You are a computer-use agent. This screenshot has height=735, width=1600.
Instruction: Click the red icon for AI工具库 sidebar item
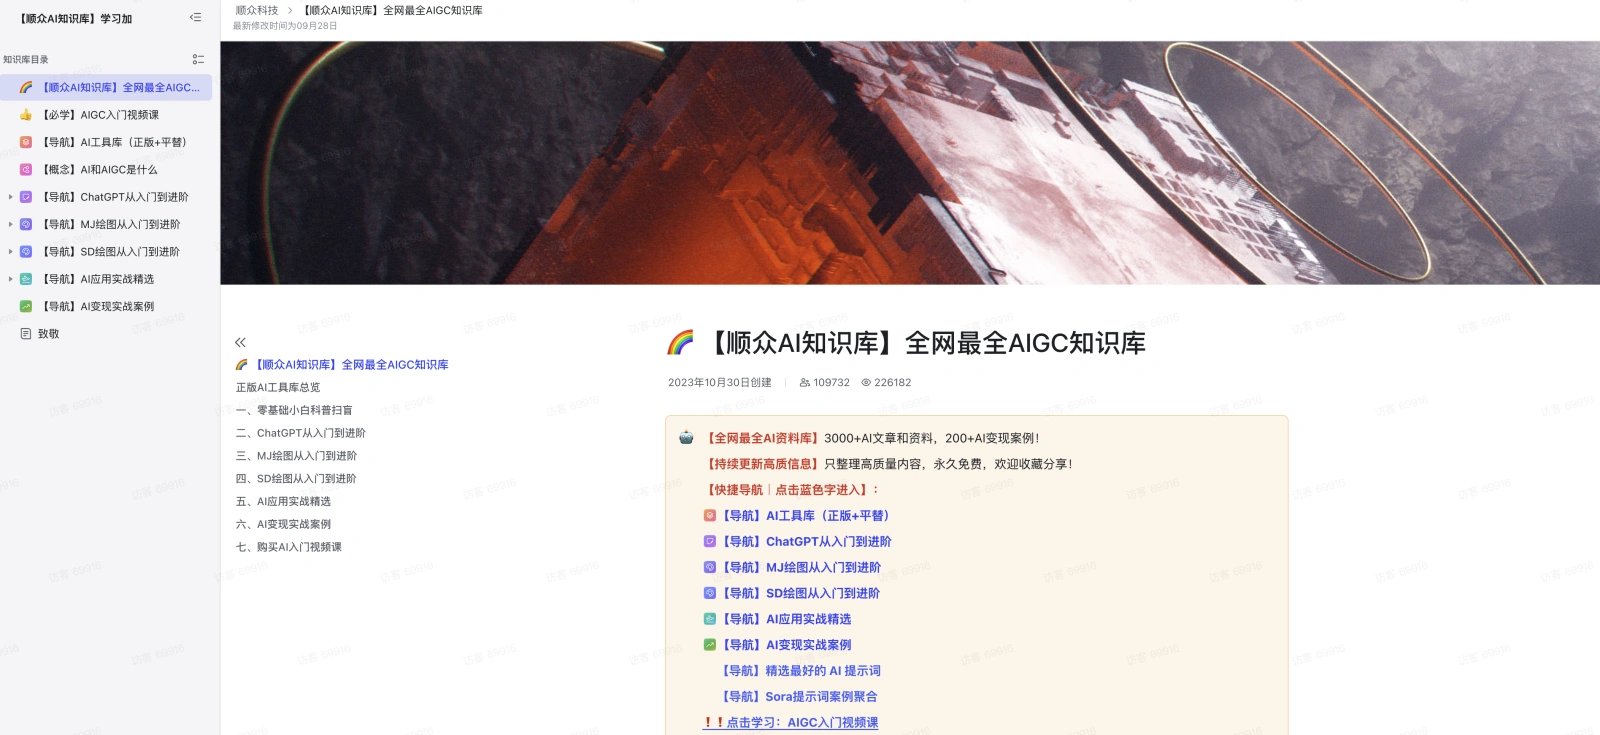(26, 142)
